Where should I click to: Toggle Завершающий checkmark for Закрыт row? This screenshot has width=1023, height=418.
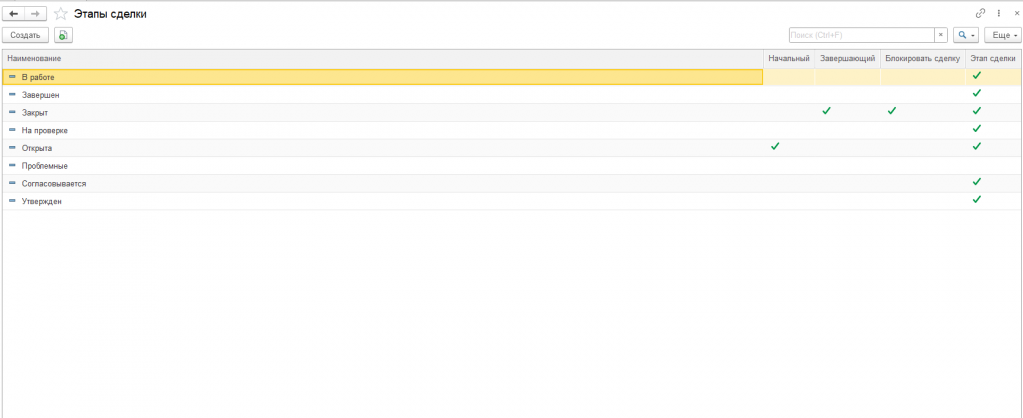point(826,111)
